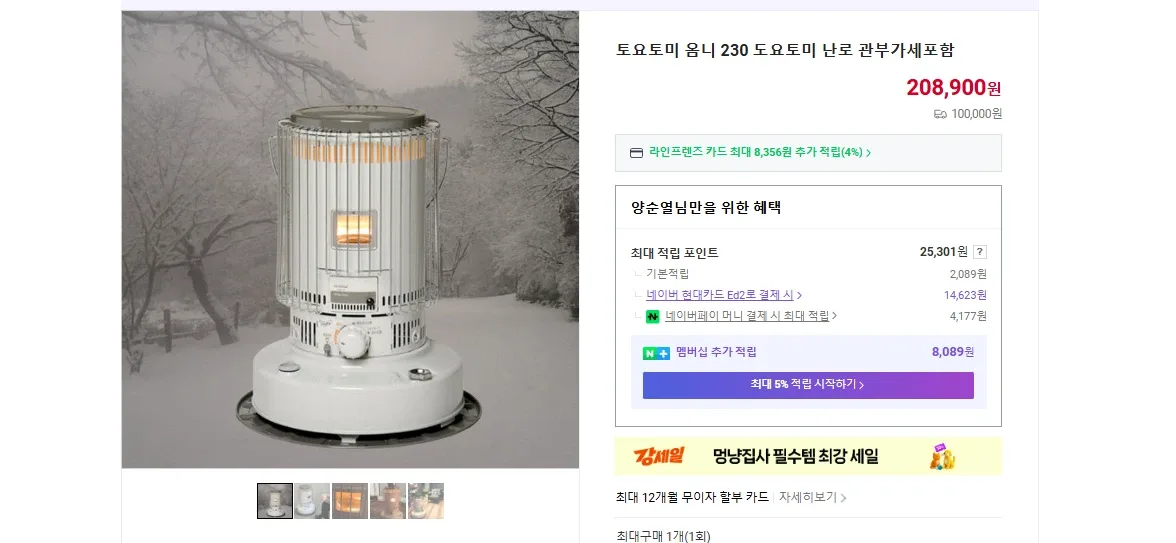
Task: Open 멍냥집사 필수템 최강 세일 banner
Action: [x=808, y=456]
